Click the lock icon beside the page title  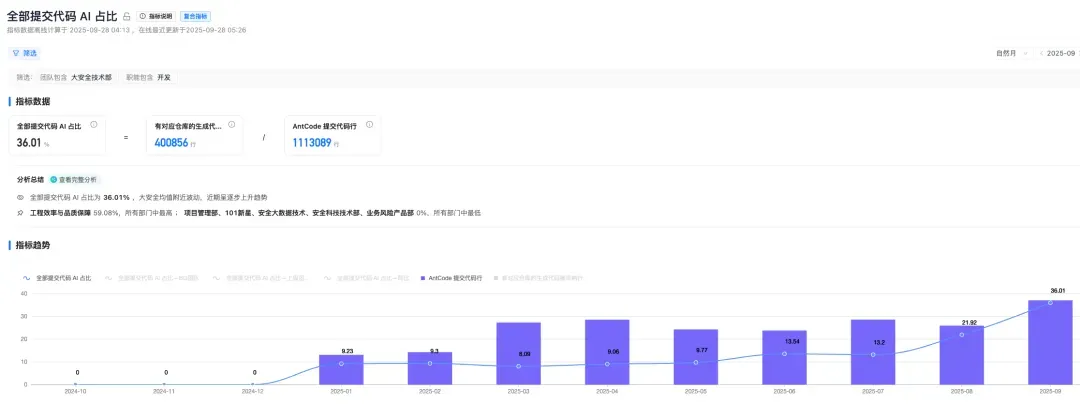pyautogui.click(x=127, y=17)
